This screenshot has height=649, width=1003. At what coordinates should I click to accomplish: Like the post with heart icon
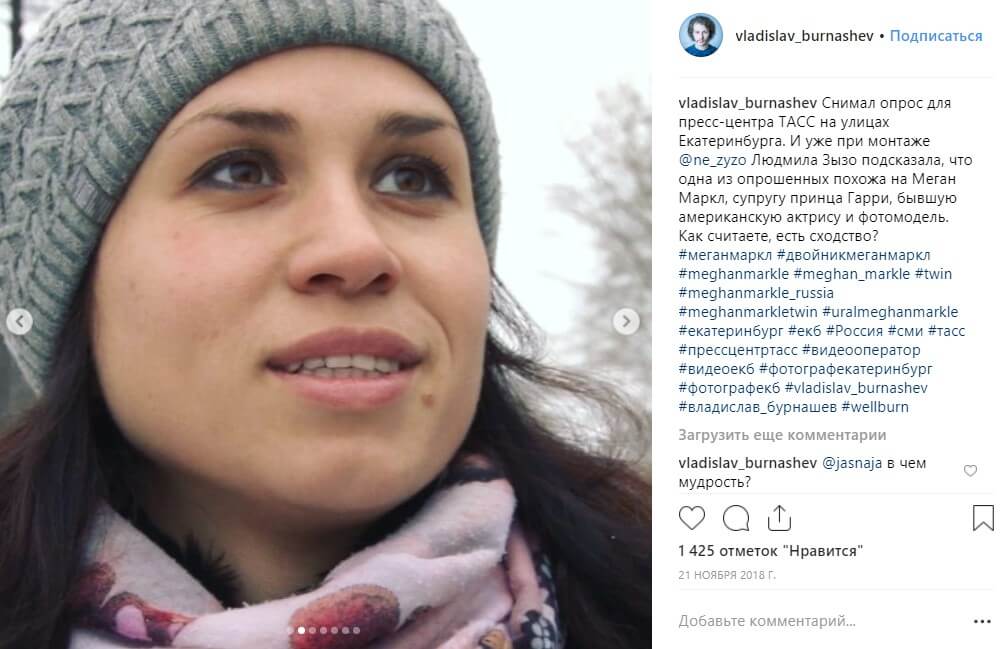click(x=691, y=518)
